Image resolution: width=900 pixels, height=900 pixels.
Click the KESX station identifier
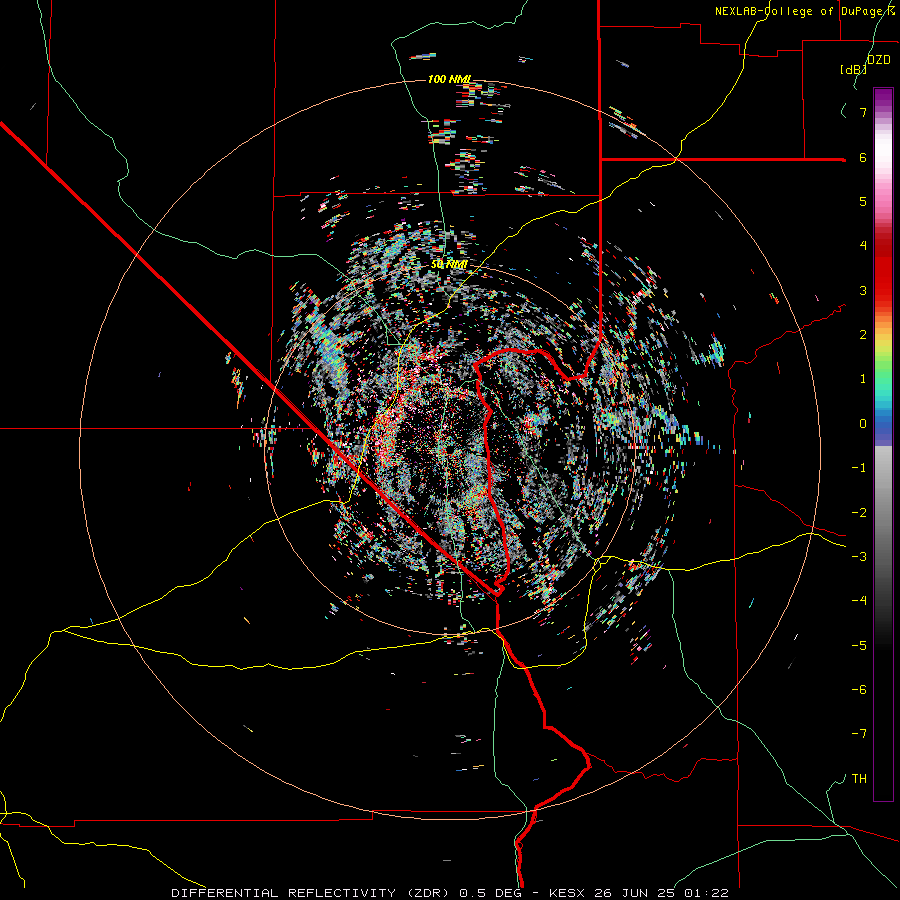568,893
